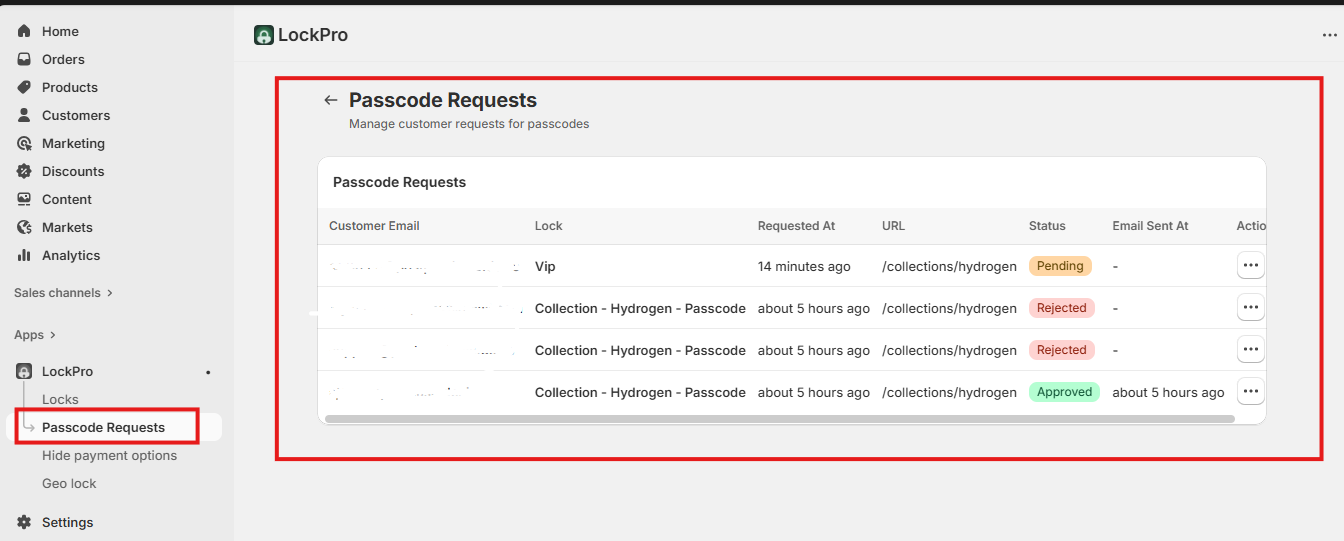Image resolution: width=1344 pixels, height=541 pixels.
Task: Click the Products tag icon
Action: coord(24,87)
